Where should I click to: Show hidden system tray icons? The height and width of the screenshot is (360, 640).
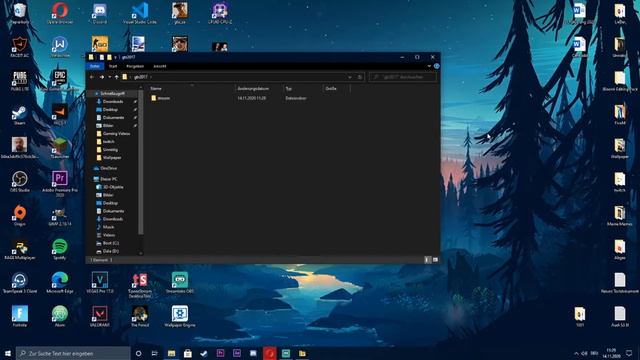(x=576, y=353)
